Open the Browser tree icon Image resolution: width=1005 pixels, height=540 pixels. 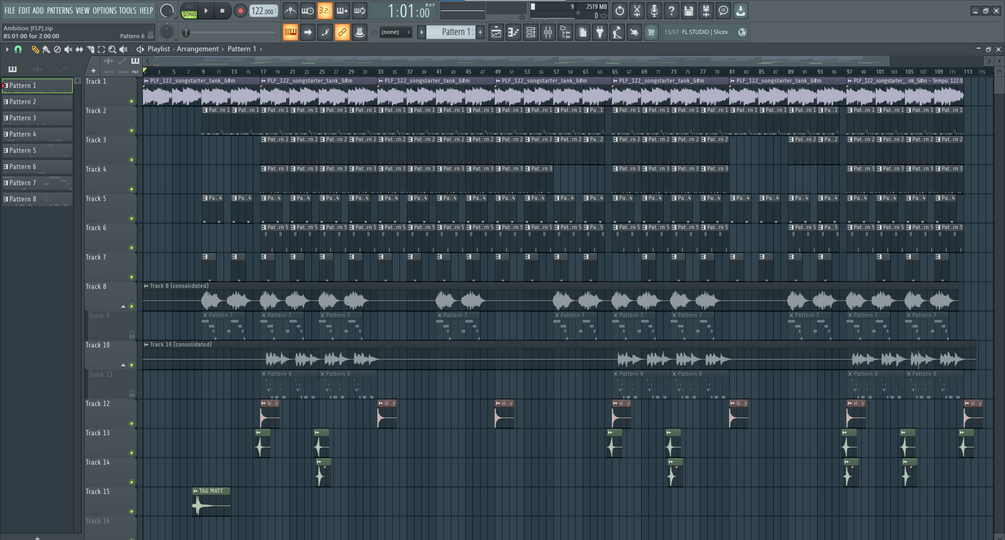(x=565, y=32)
